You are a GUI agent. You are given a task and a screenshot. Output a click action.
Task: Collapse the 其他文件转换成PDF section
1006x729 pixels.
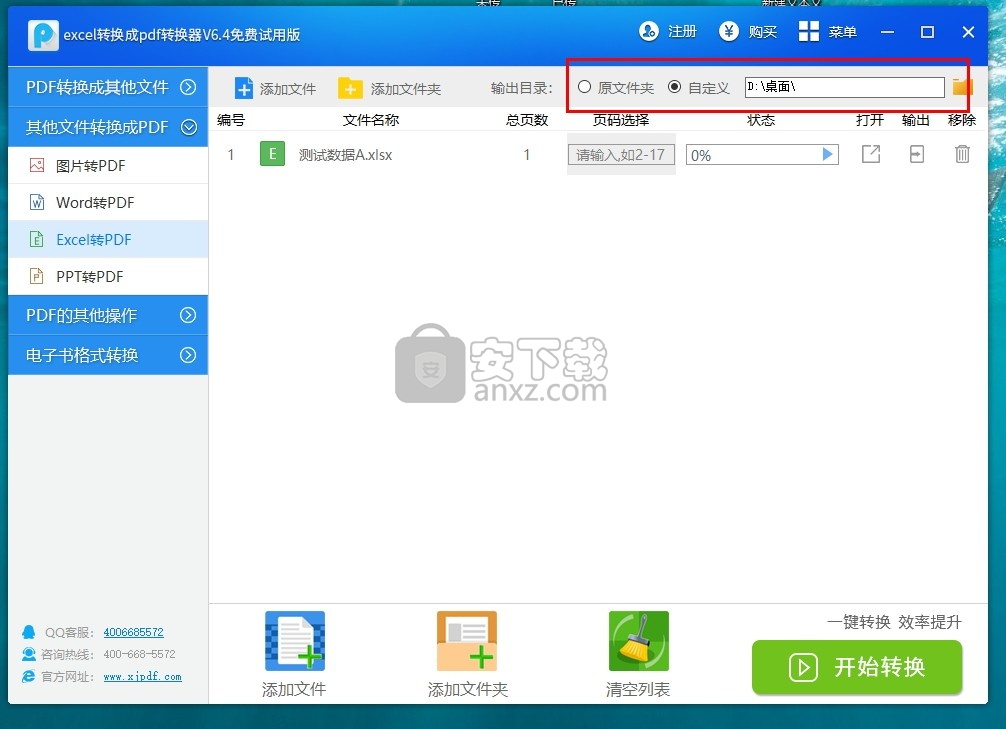click(x=108, y=127)
